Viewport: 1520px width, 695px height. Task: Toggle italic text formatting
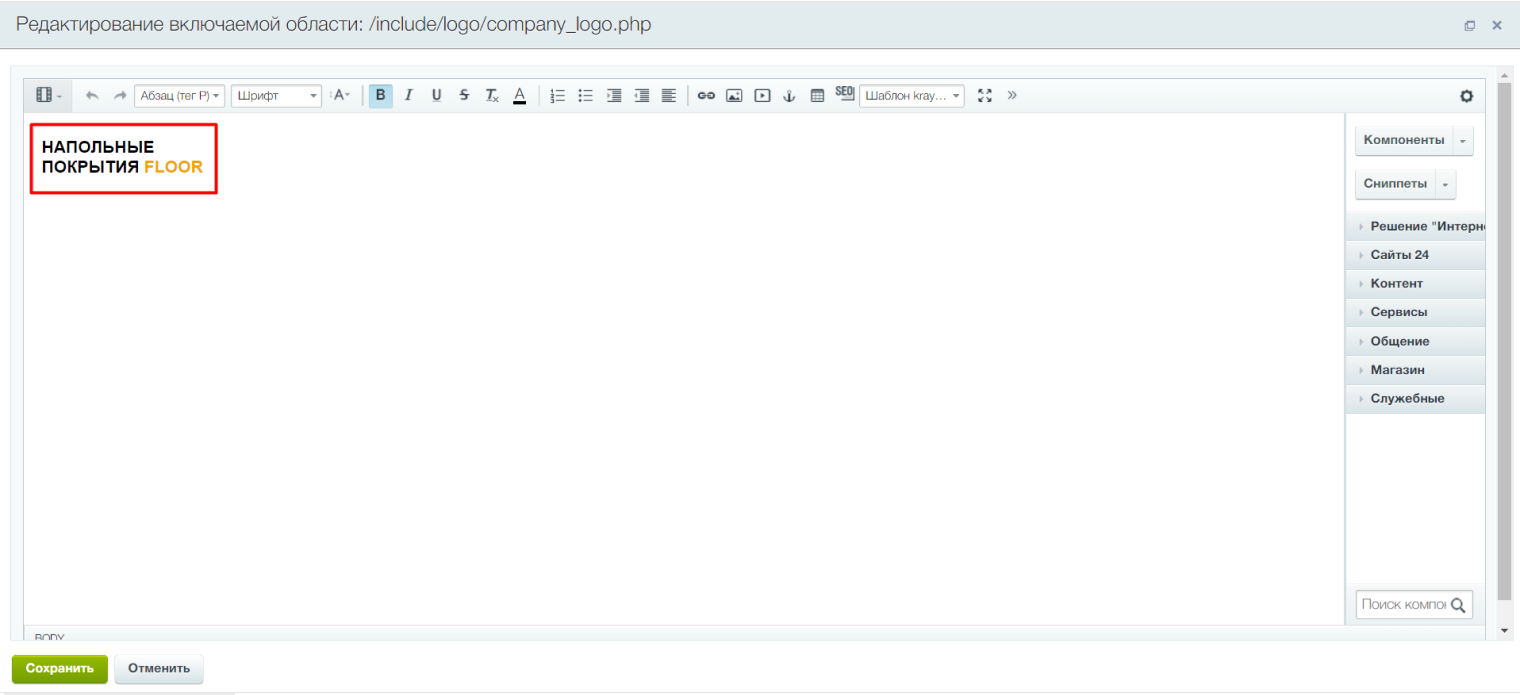coord(408,96)
